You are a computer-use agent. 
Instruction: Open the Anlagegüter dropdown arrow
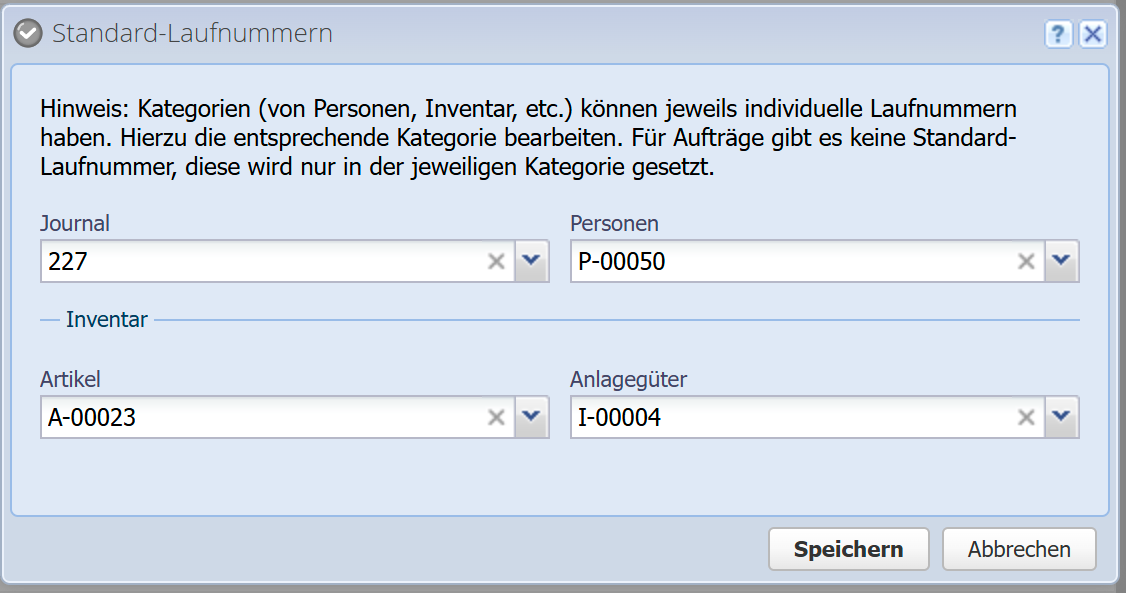point(1062,418)
